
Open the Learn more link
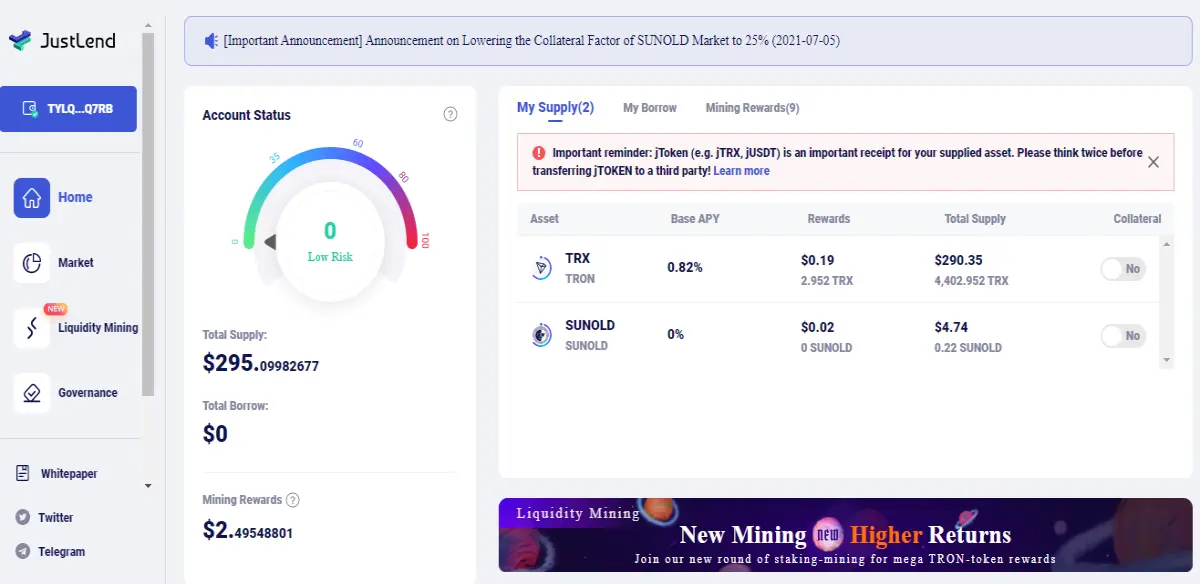coord(741,171)
